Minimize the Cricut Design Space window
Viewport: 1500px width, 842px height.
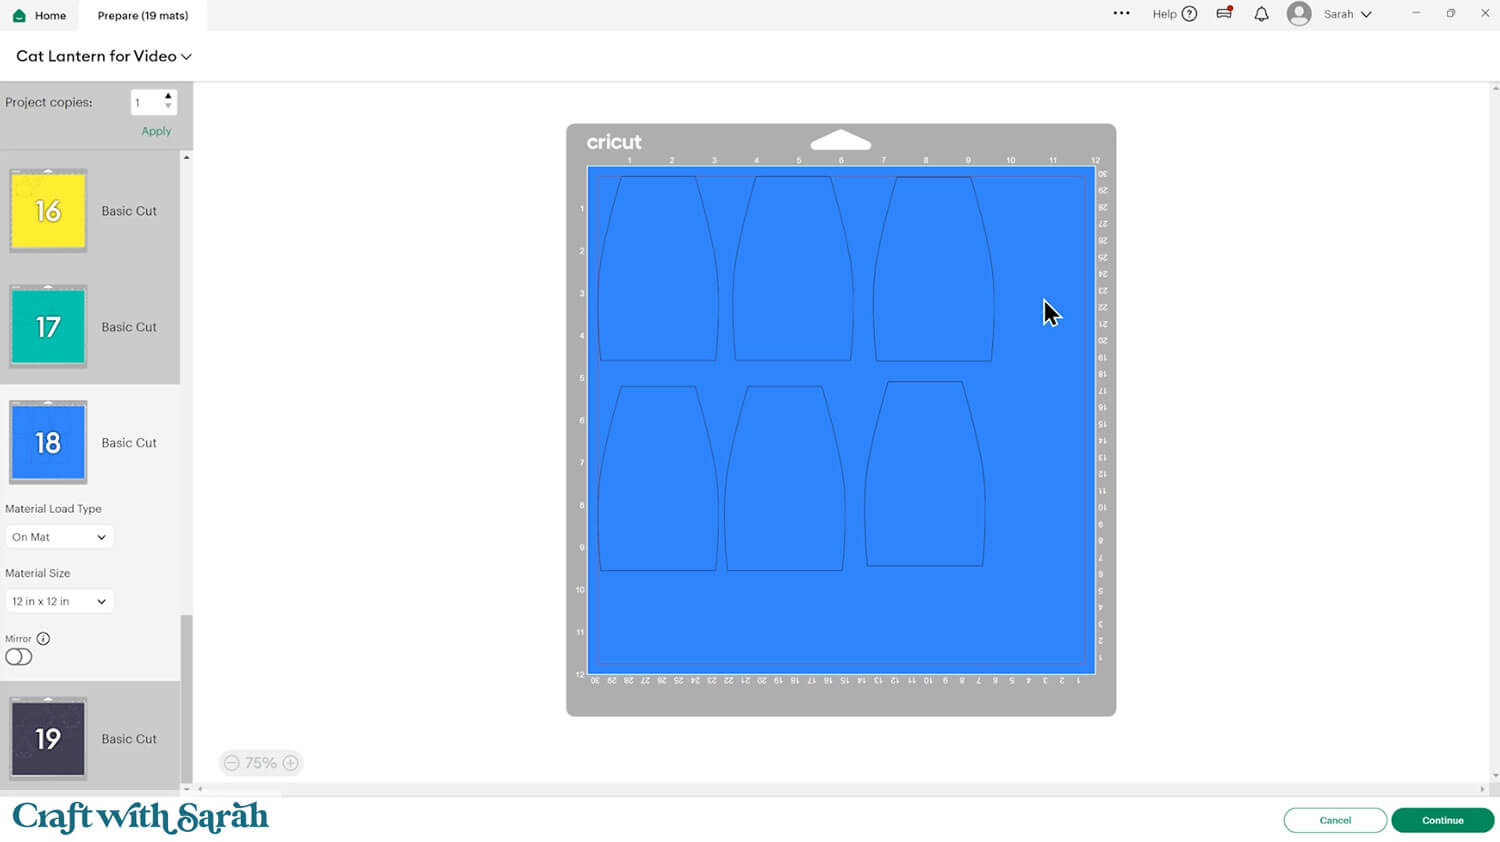(1416, 13)
